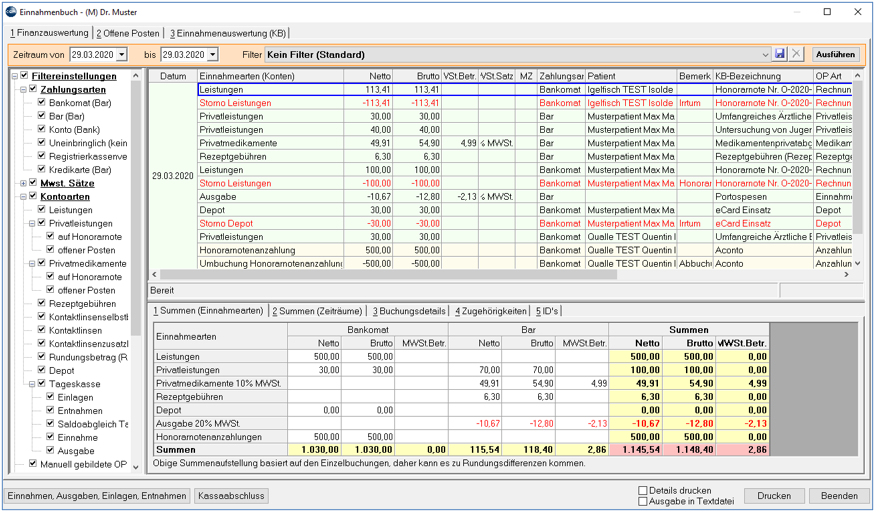The width and height of the screenshot is (875, 512).
Task: Collapse the Tageskasse tree node
Action: [32, 384]
